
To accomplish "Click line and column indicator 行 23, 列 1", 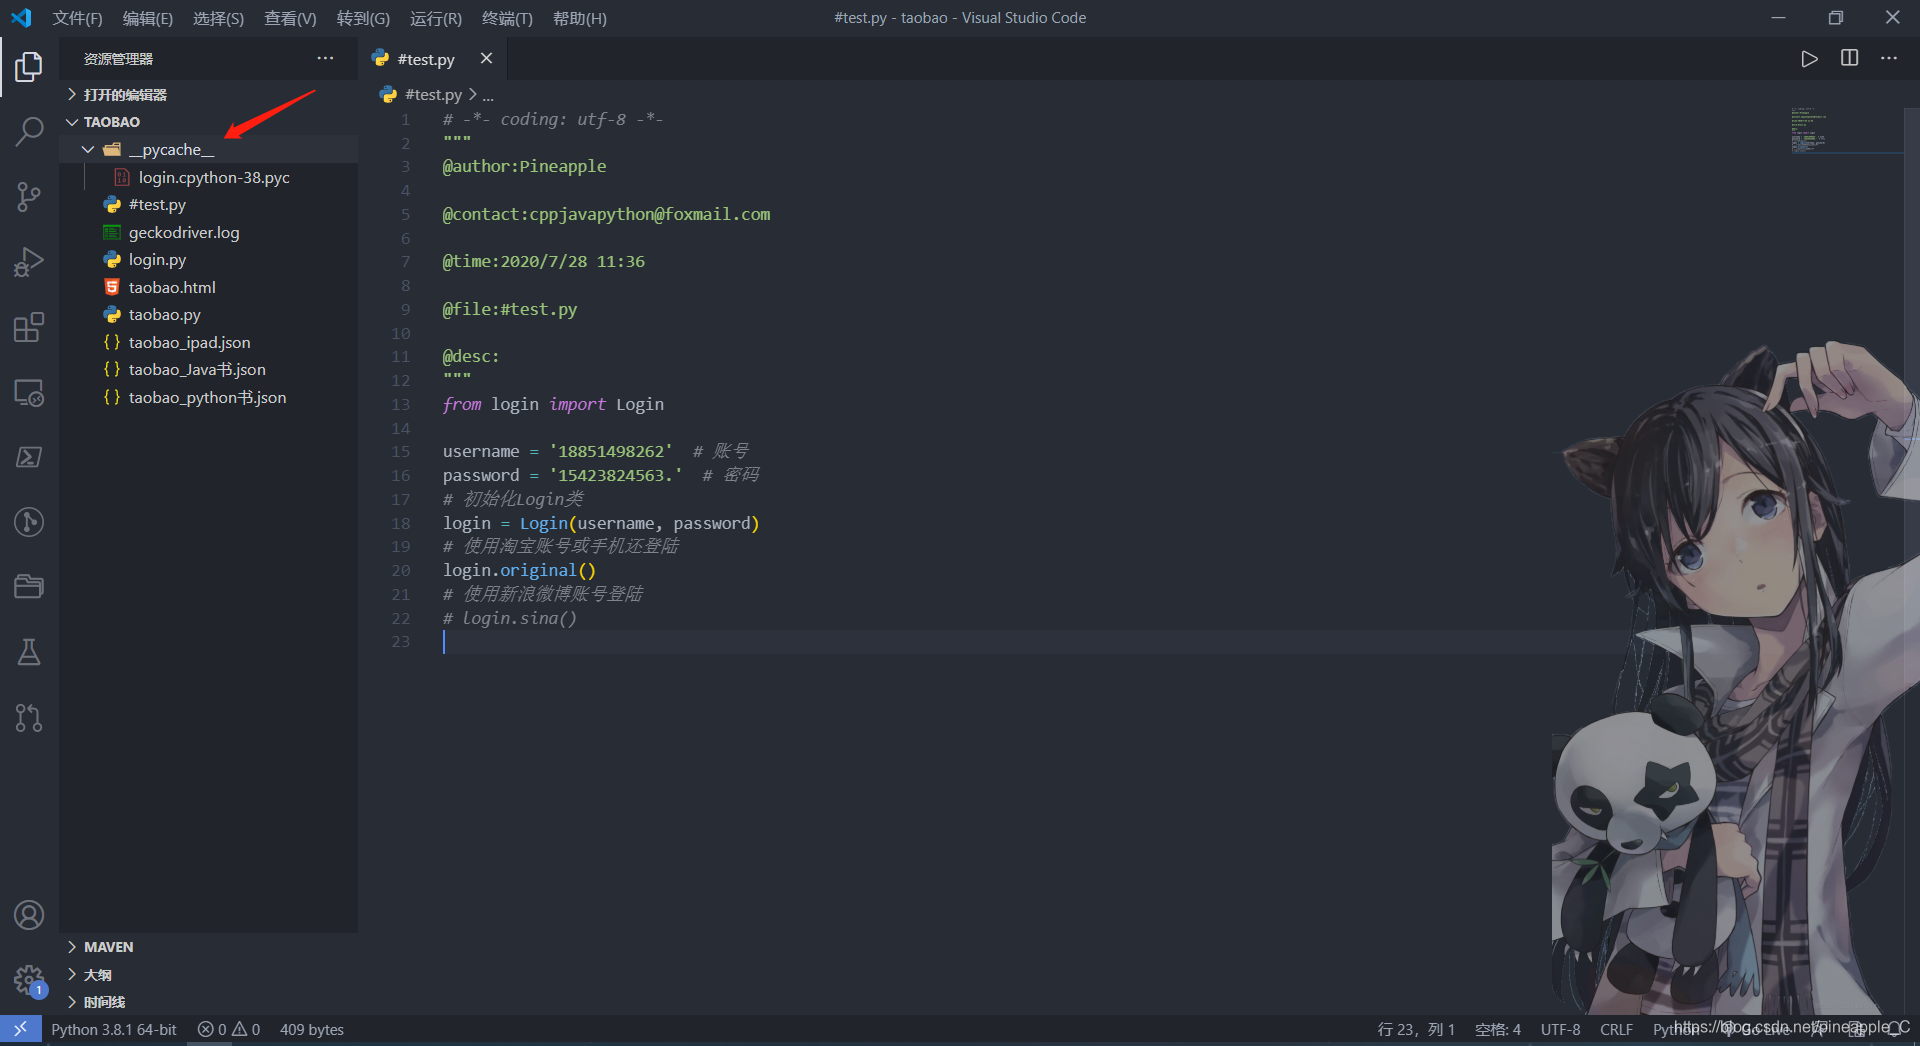I will coord(1416,1029).
